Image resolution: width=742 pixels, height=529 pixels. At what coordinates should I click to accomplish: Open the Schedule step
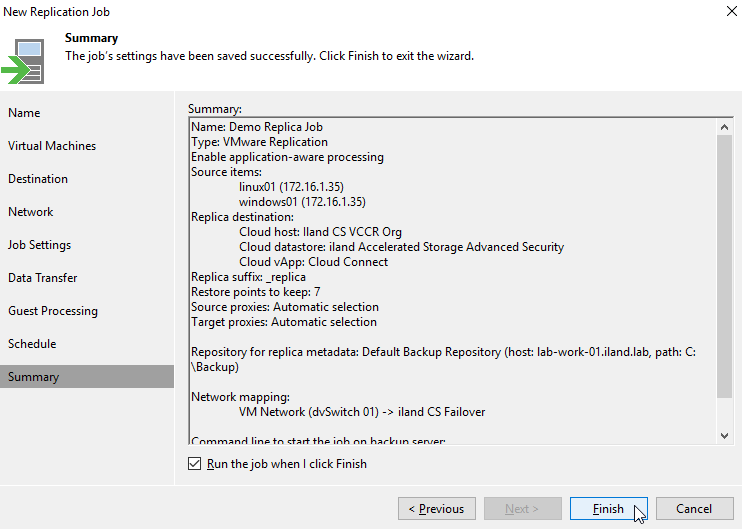pyautogui.click(x=32, y=344)
